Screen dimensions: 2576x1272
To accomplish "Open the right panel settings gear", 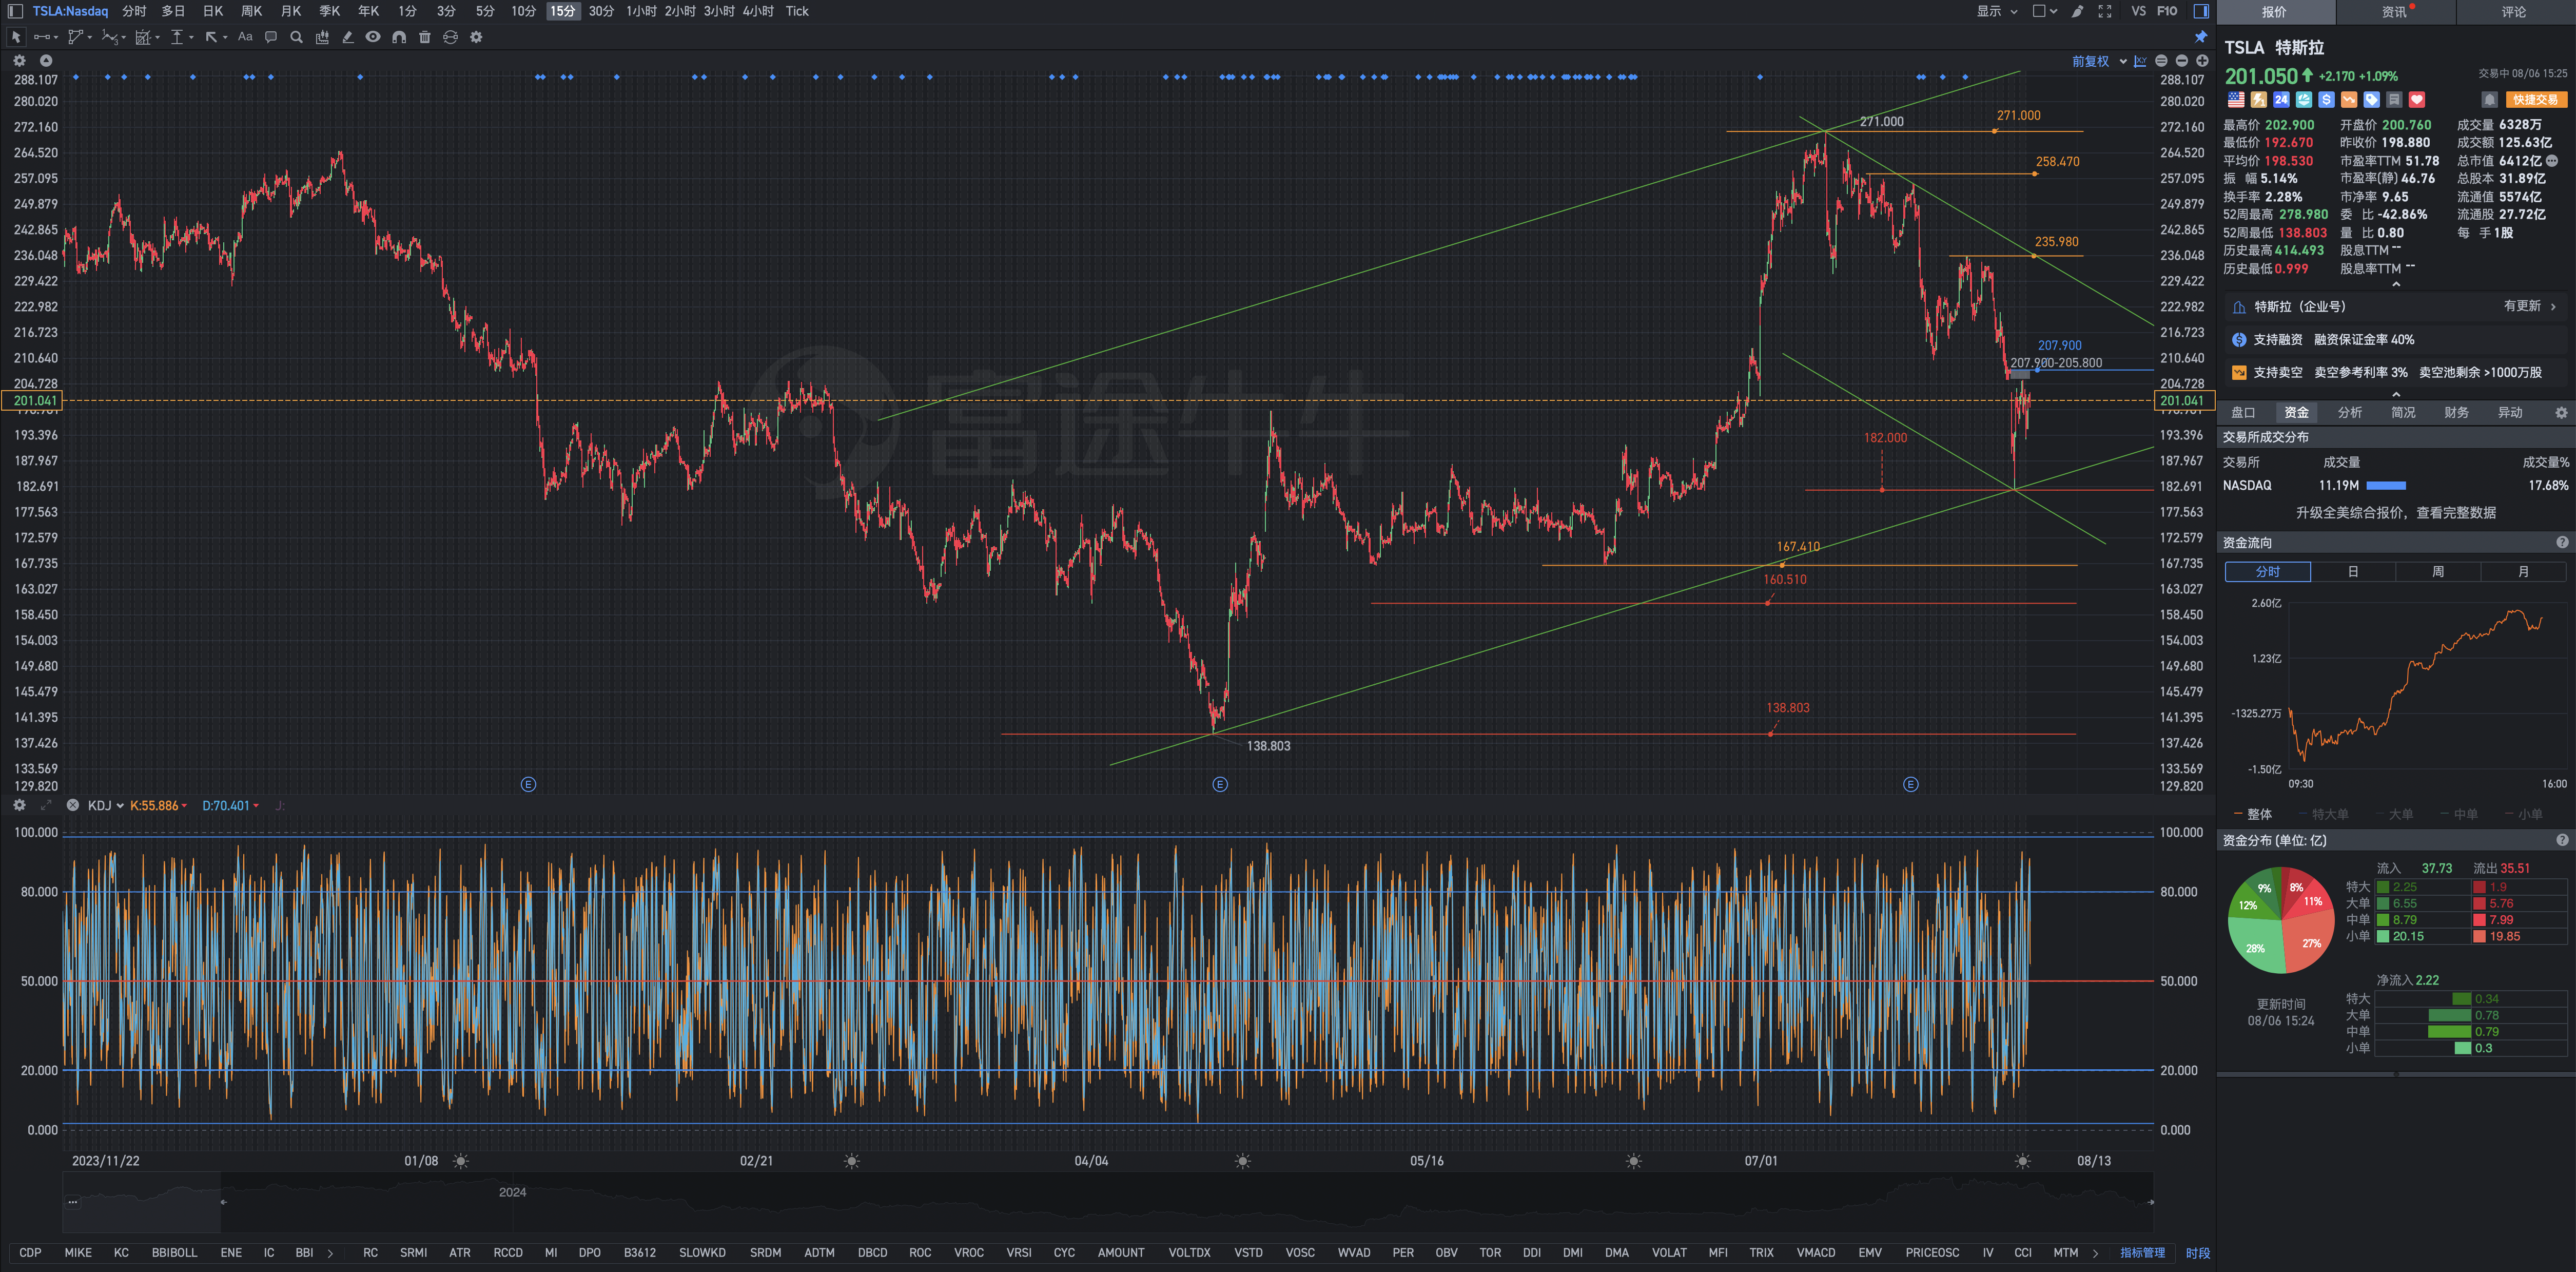I will tap(2561, 412).
